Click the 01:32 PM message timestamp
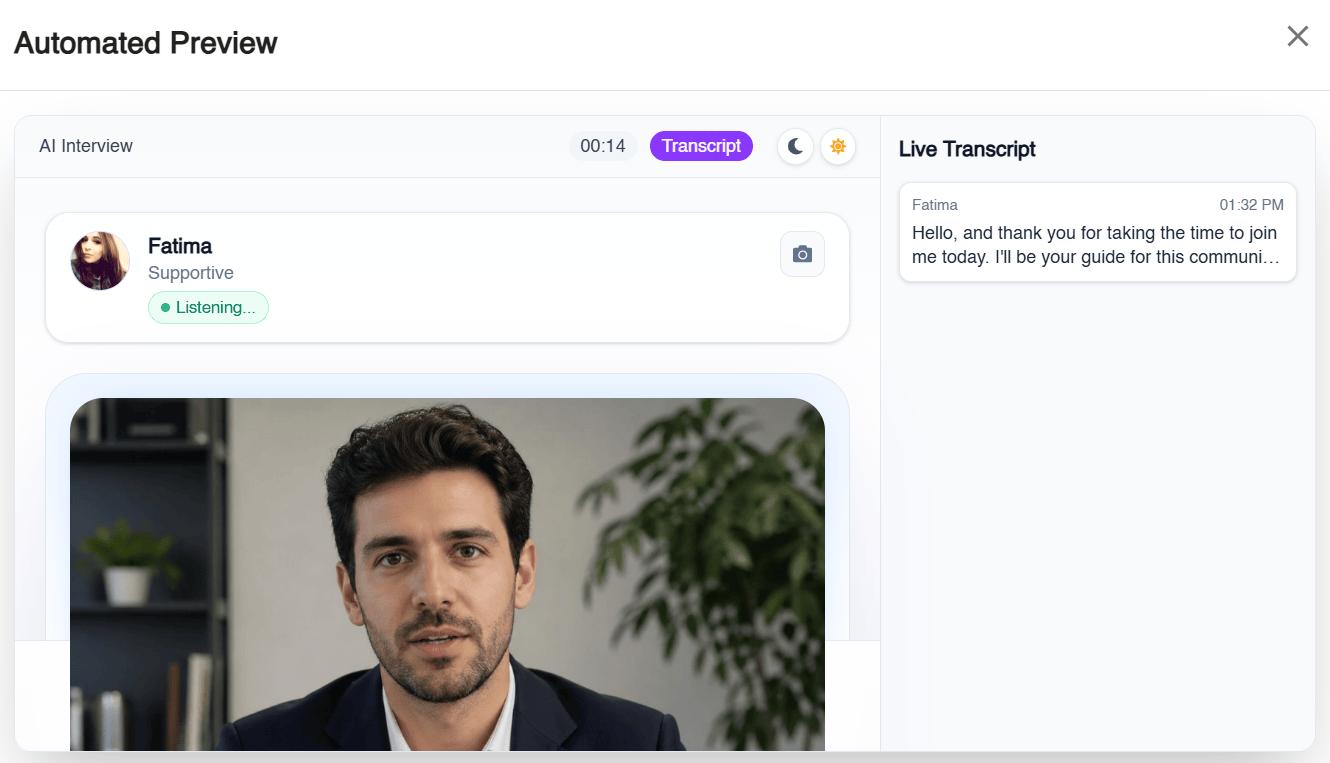 1251,205
